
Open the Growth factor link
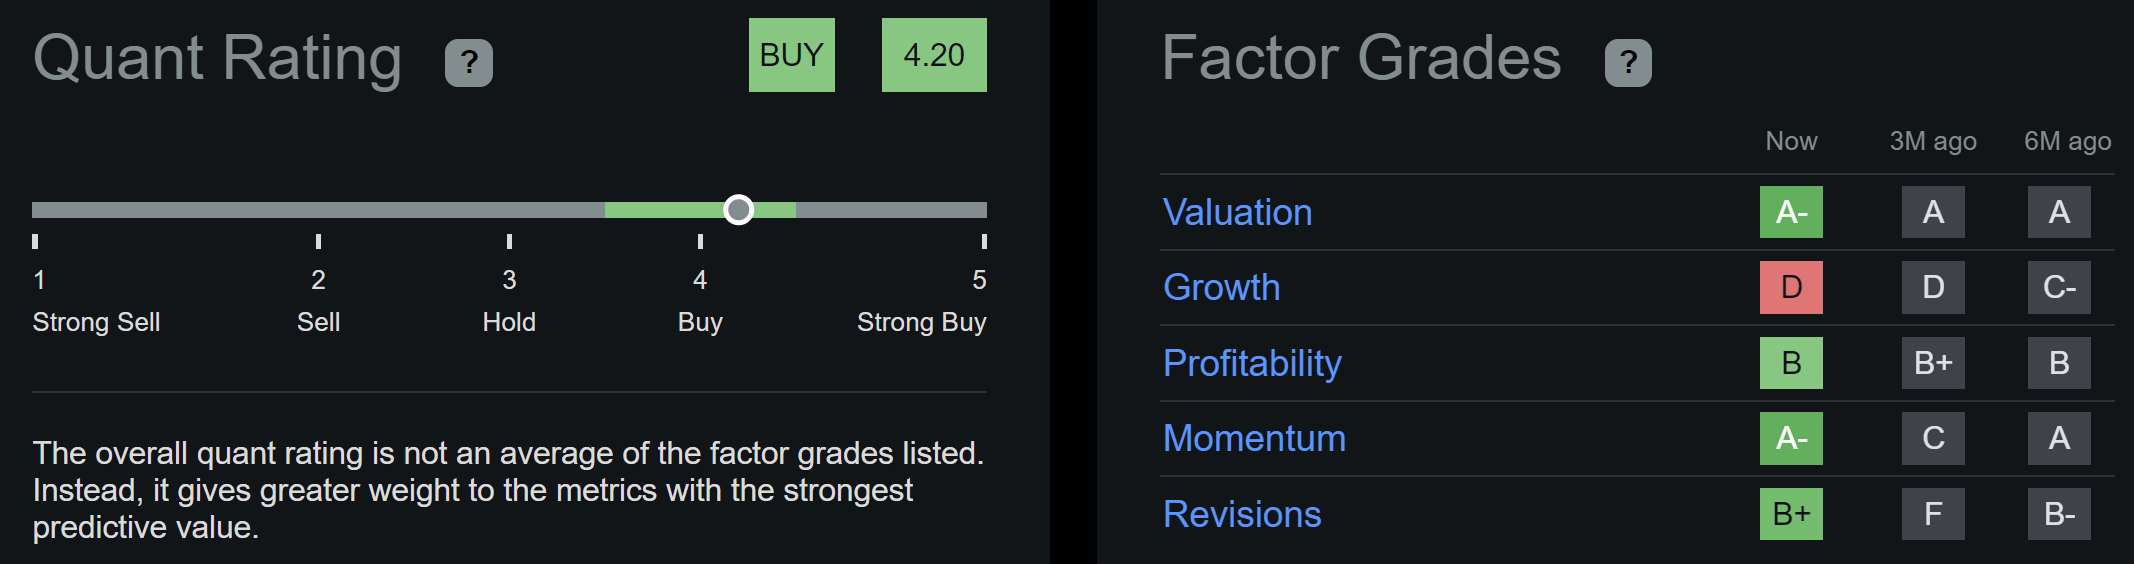[x=1221, y=287]
